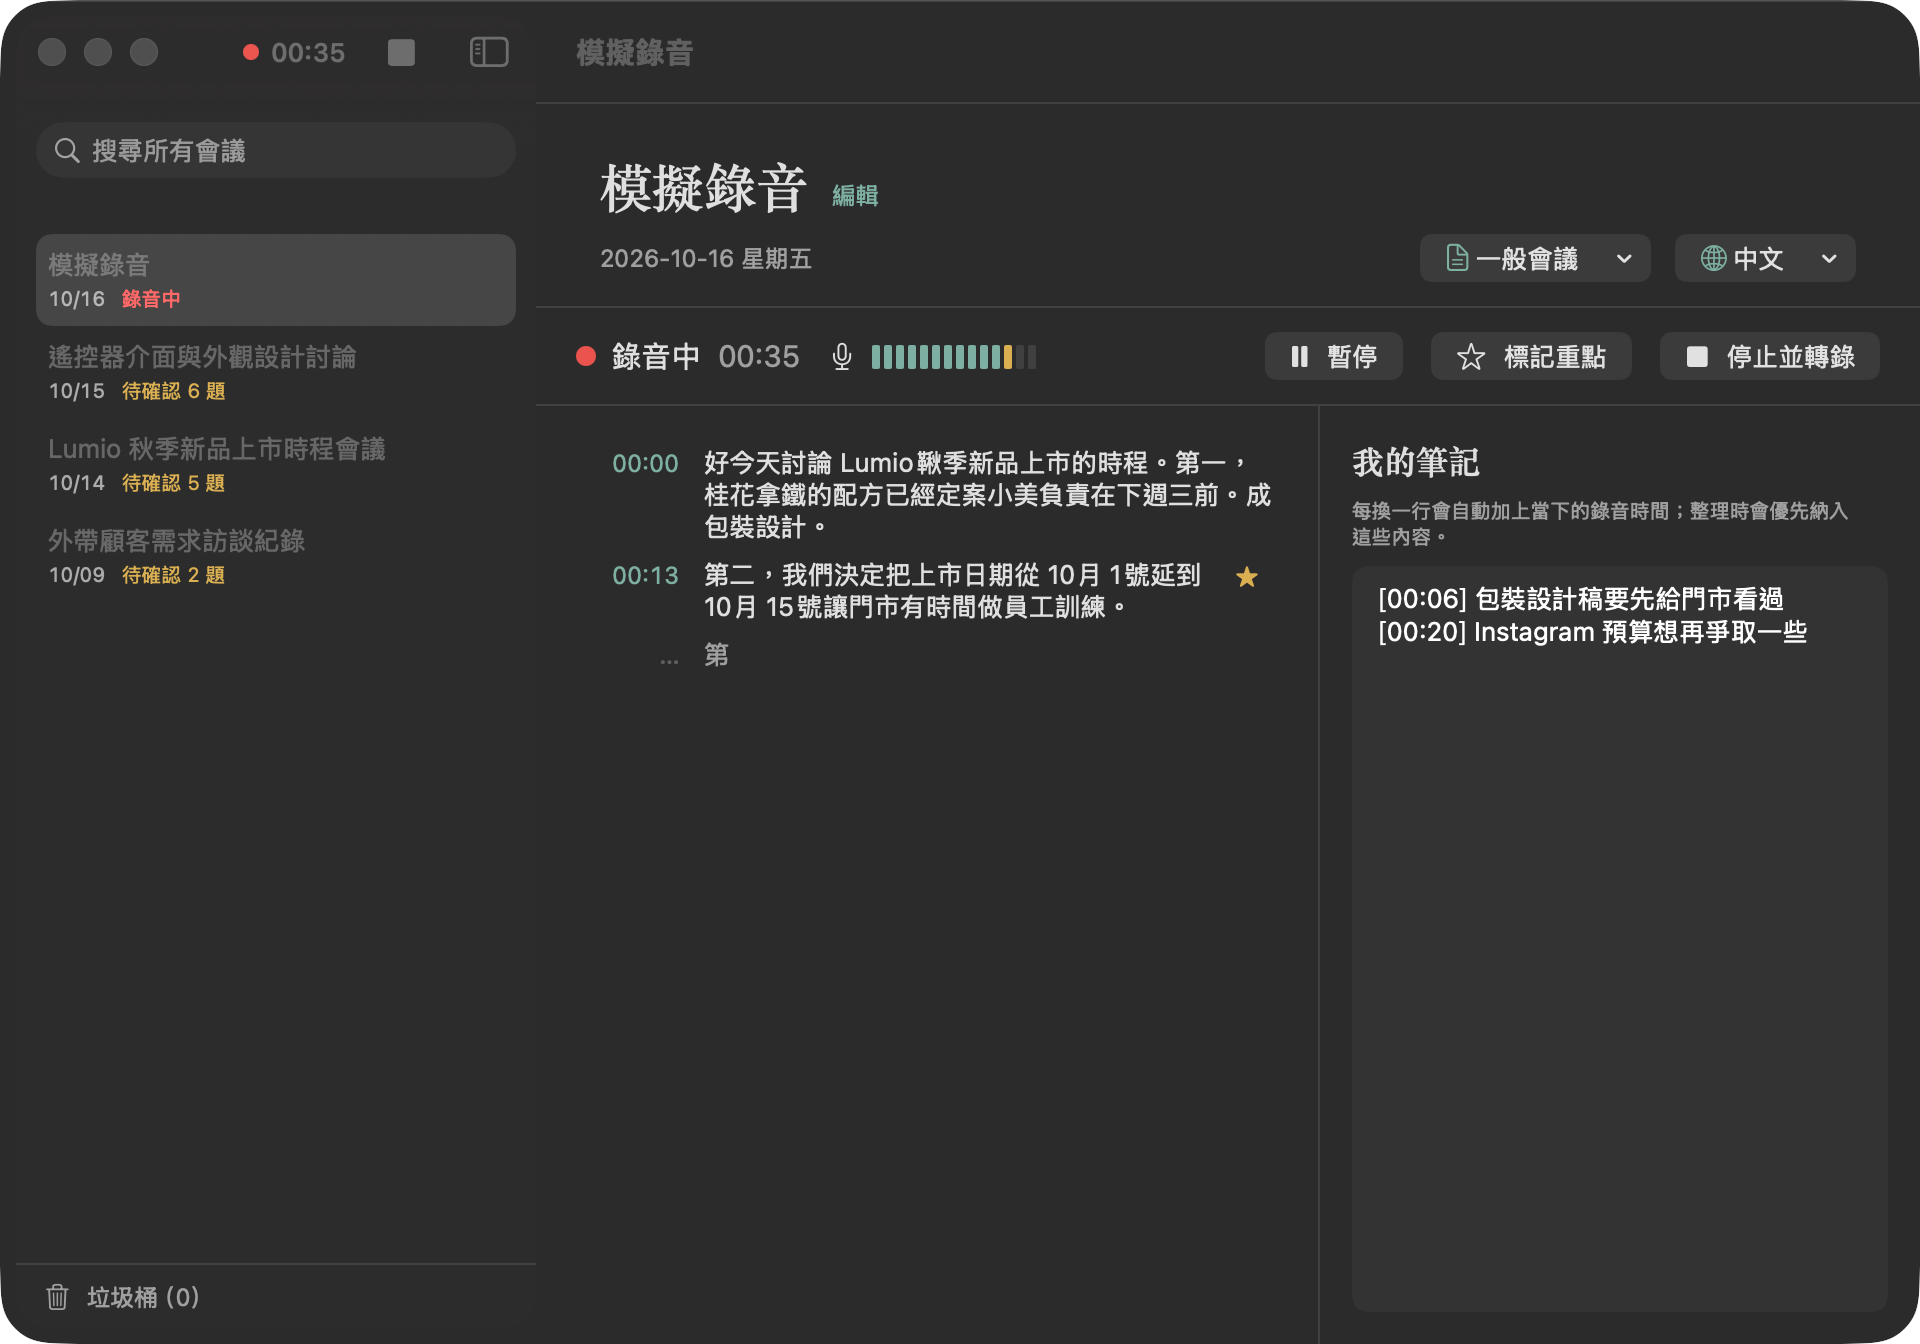Click the note line starting [00:20] Instagram
Viewport: 1920px width, 1344px height.
point(1592,632)
